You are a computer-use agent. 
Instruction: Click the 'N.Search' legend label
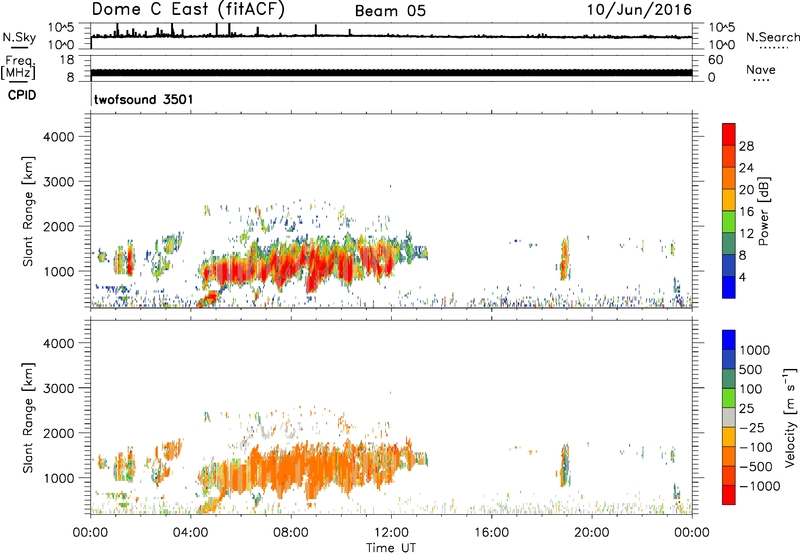coord(772,37)
